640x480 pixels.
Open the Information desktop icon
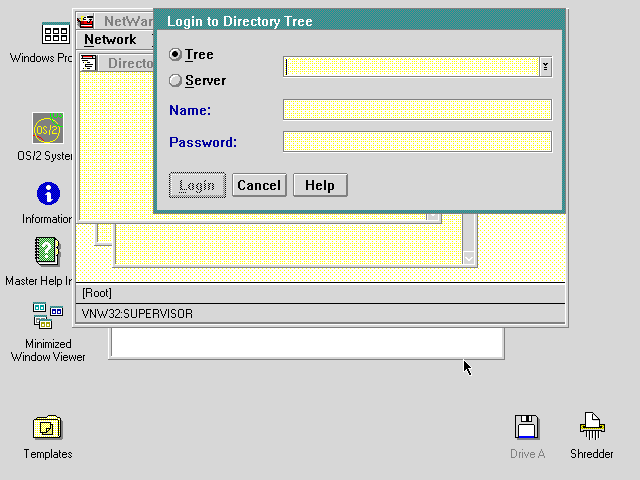coord(48,193)
